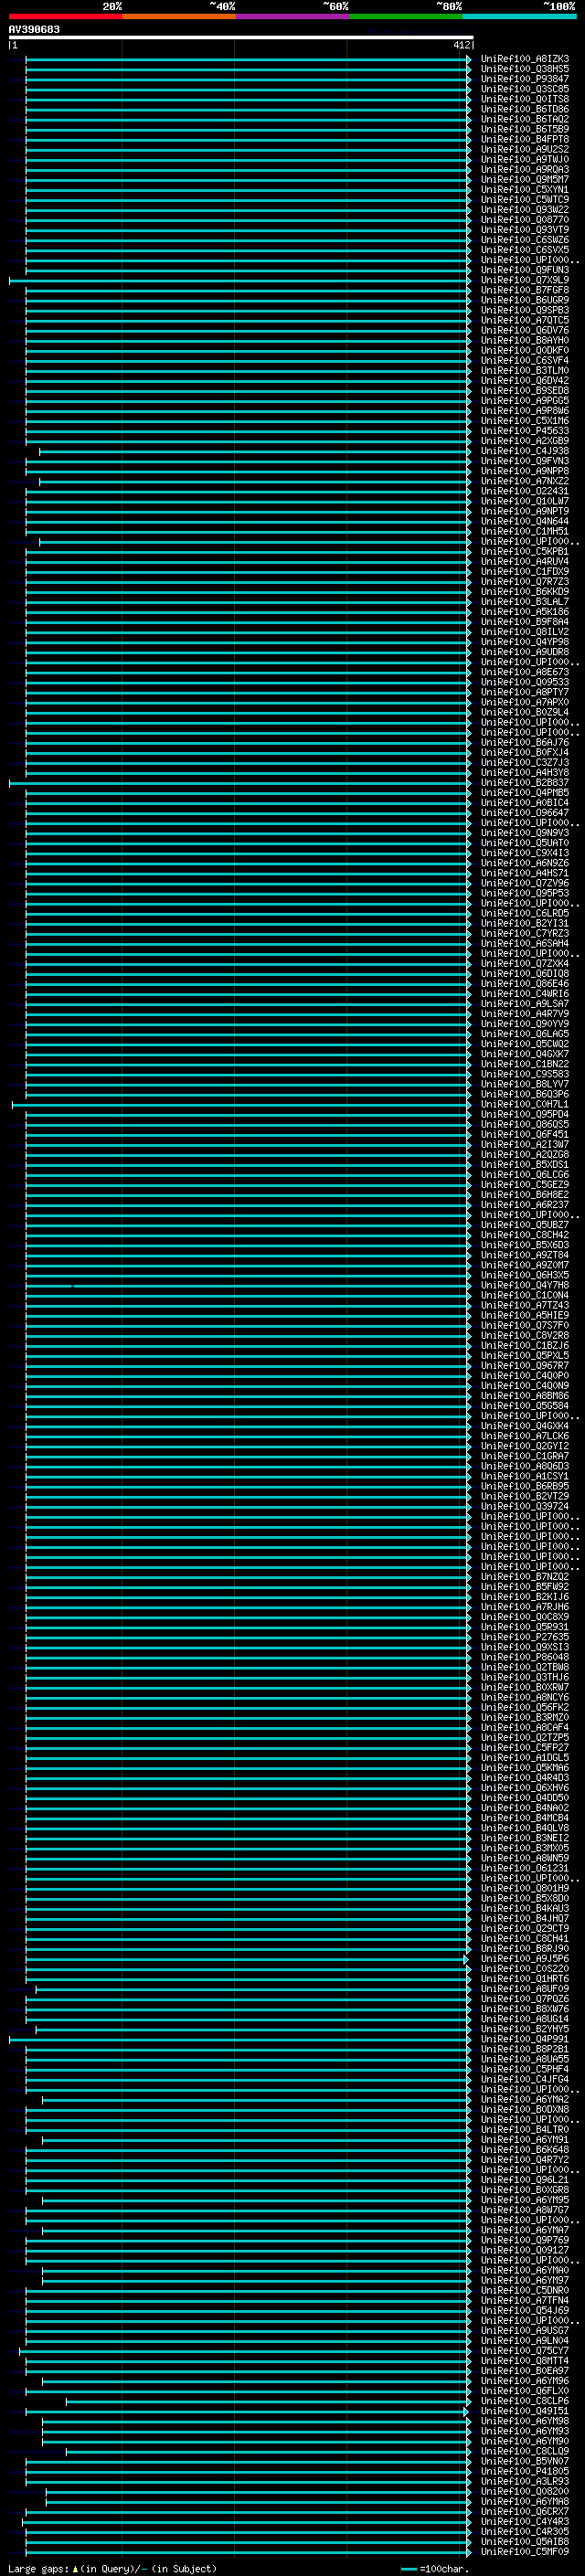Image resolution: width=585 pixels, height=2576 pixels.
Task: Pick the UniRef100_A9LSA7 hit name
Action: [x=524, y=1004]
